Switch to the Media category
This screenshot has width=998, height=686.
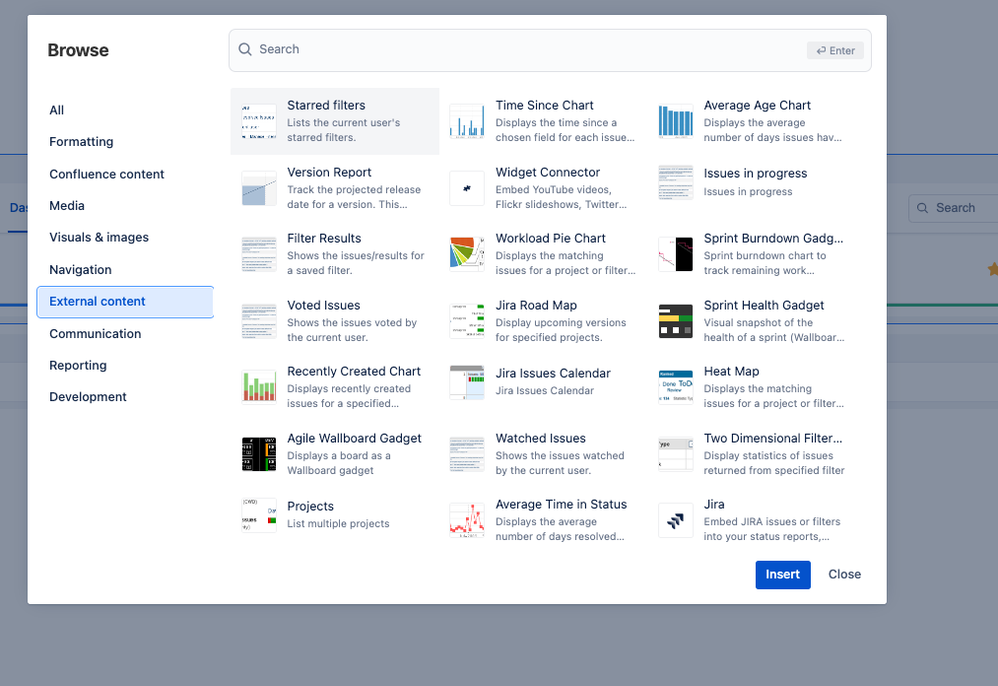pos(67,206)
